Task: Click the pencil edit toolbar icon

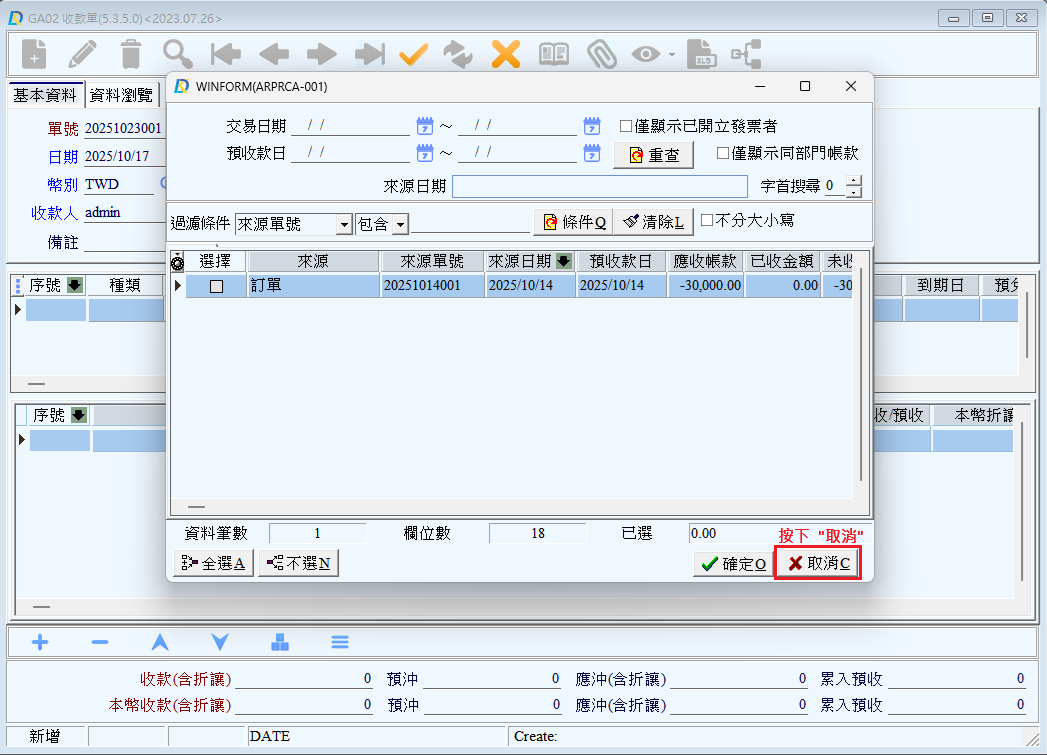Action: pos(83,54)
